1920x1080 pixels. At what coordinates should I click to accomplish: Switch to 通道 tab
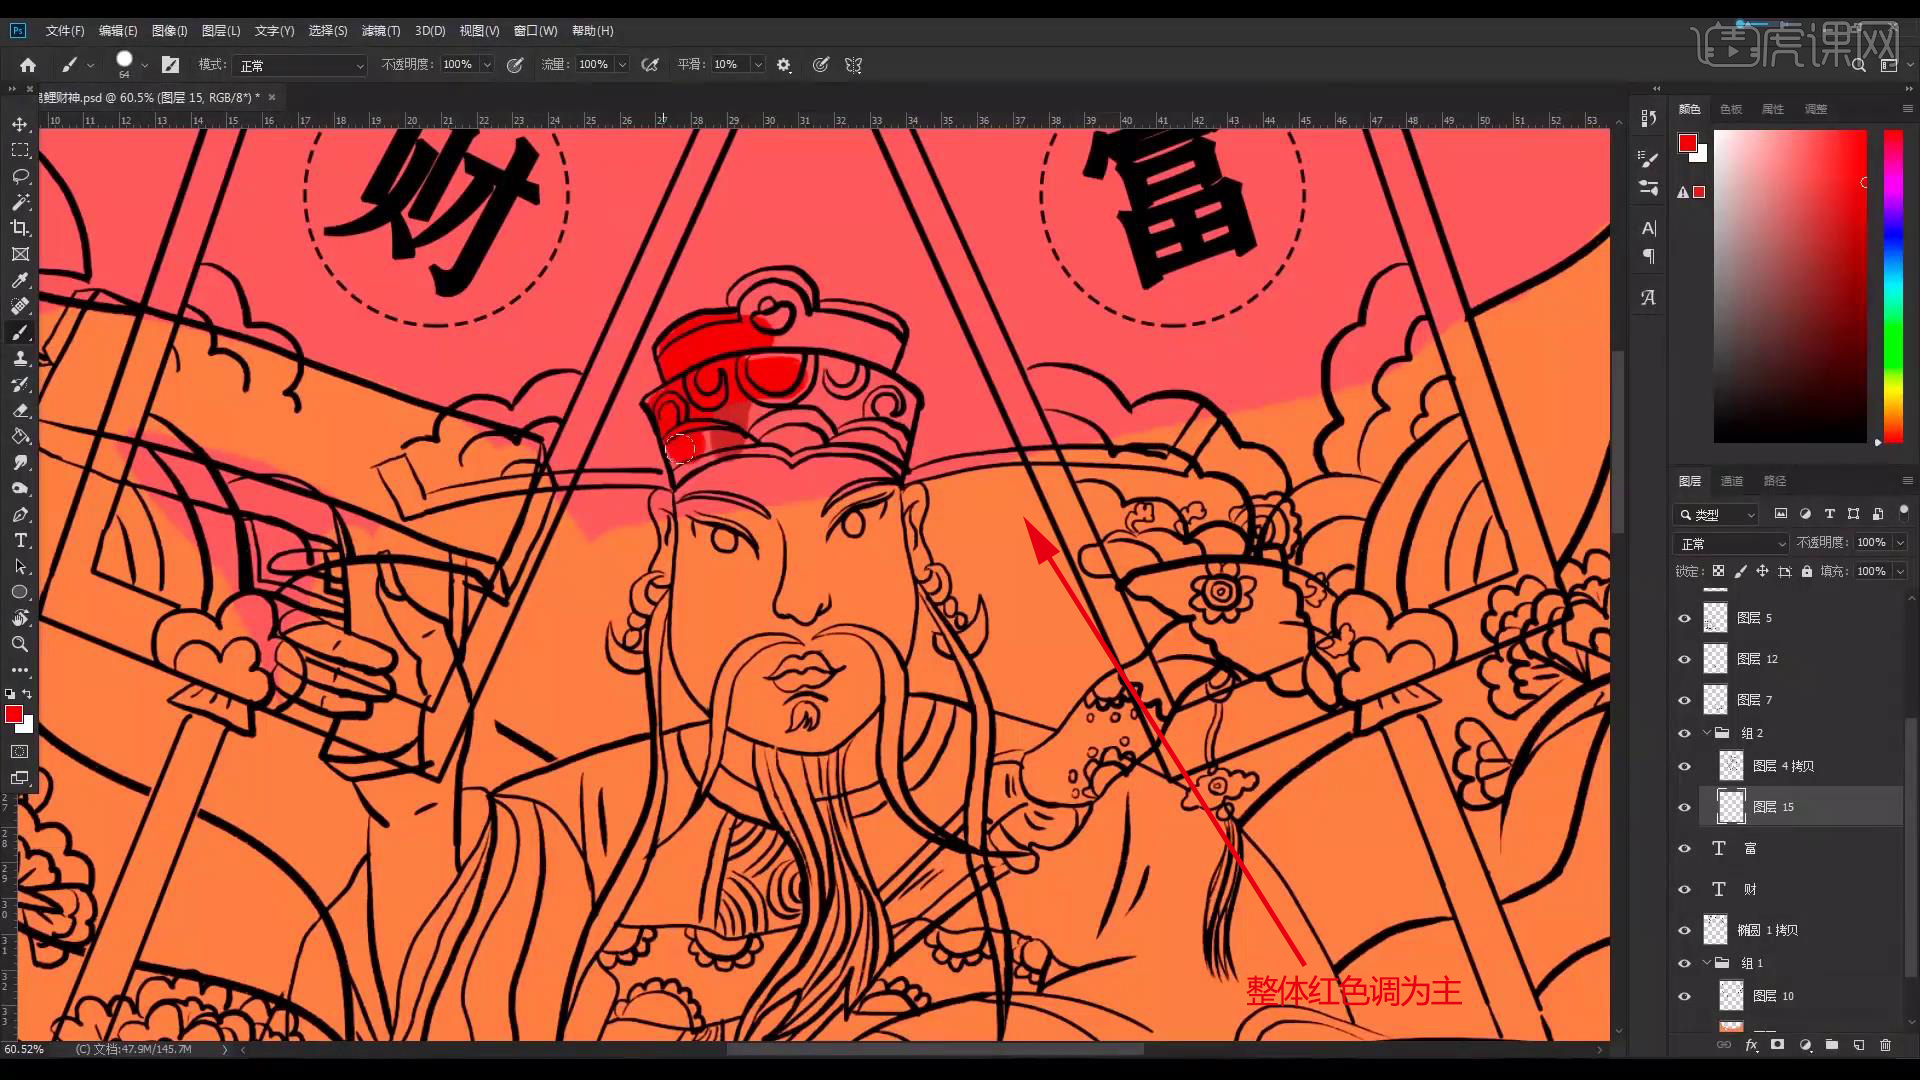(1732, 481)
